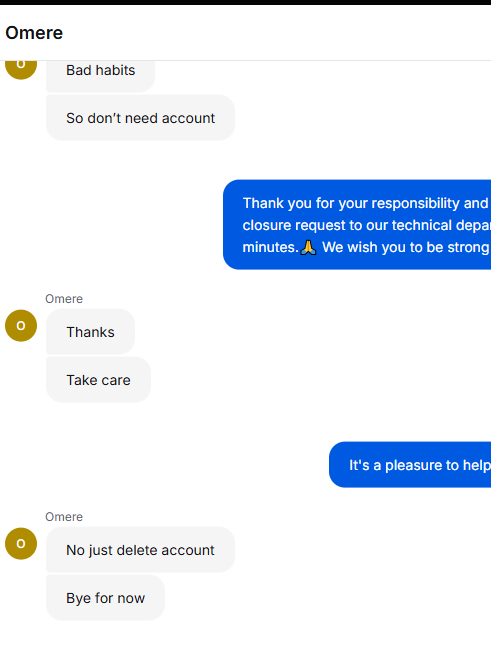491x648 pixels.
Task: Open the Omere conversation title in header
Action: coord(34,33)
